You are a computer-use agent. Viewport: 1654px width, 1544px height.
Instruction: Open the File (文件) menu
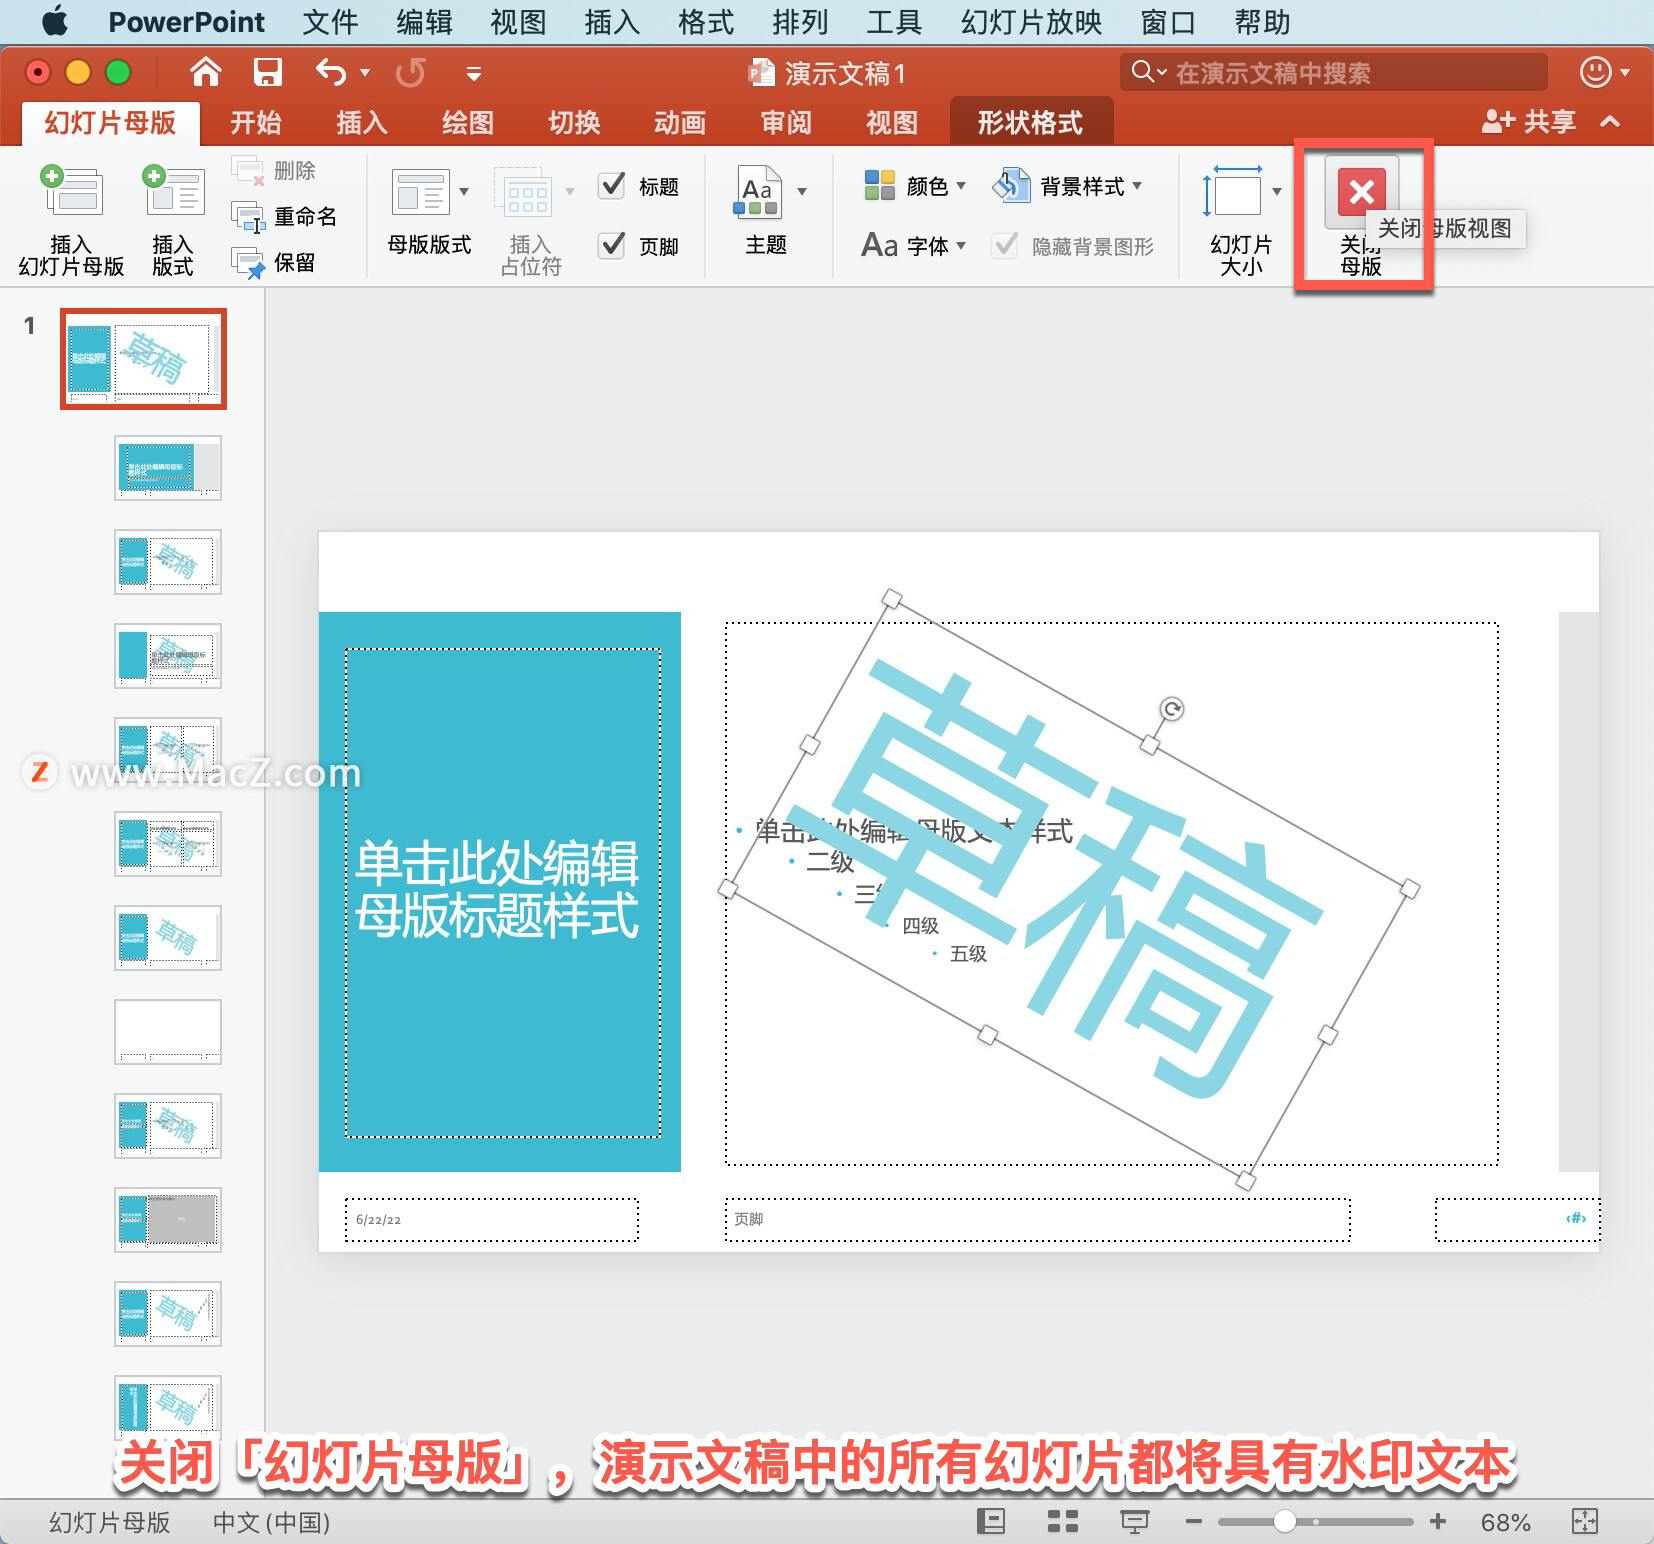(330, 22)
